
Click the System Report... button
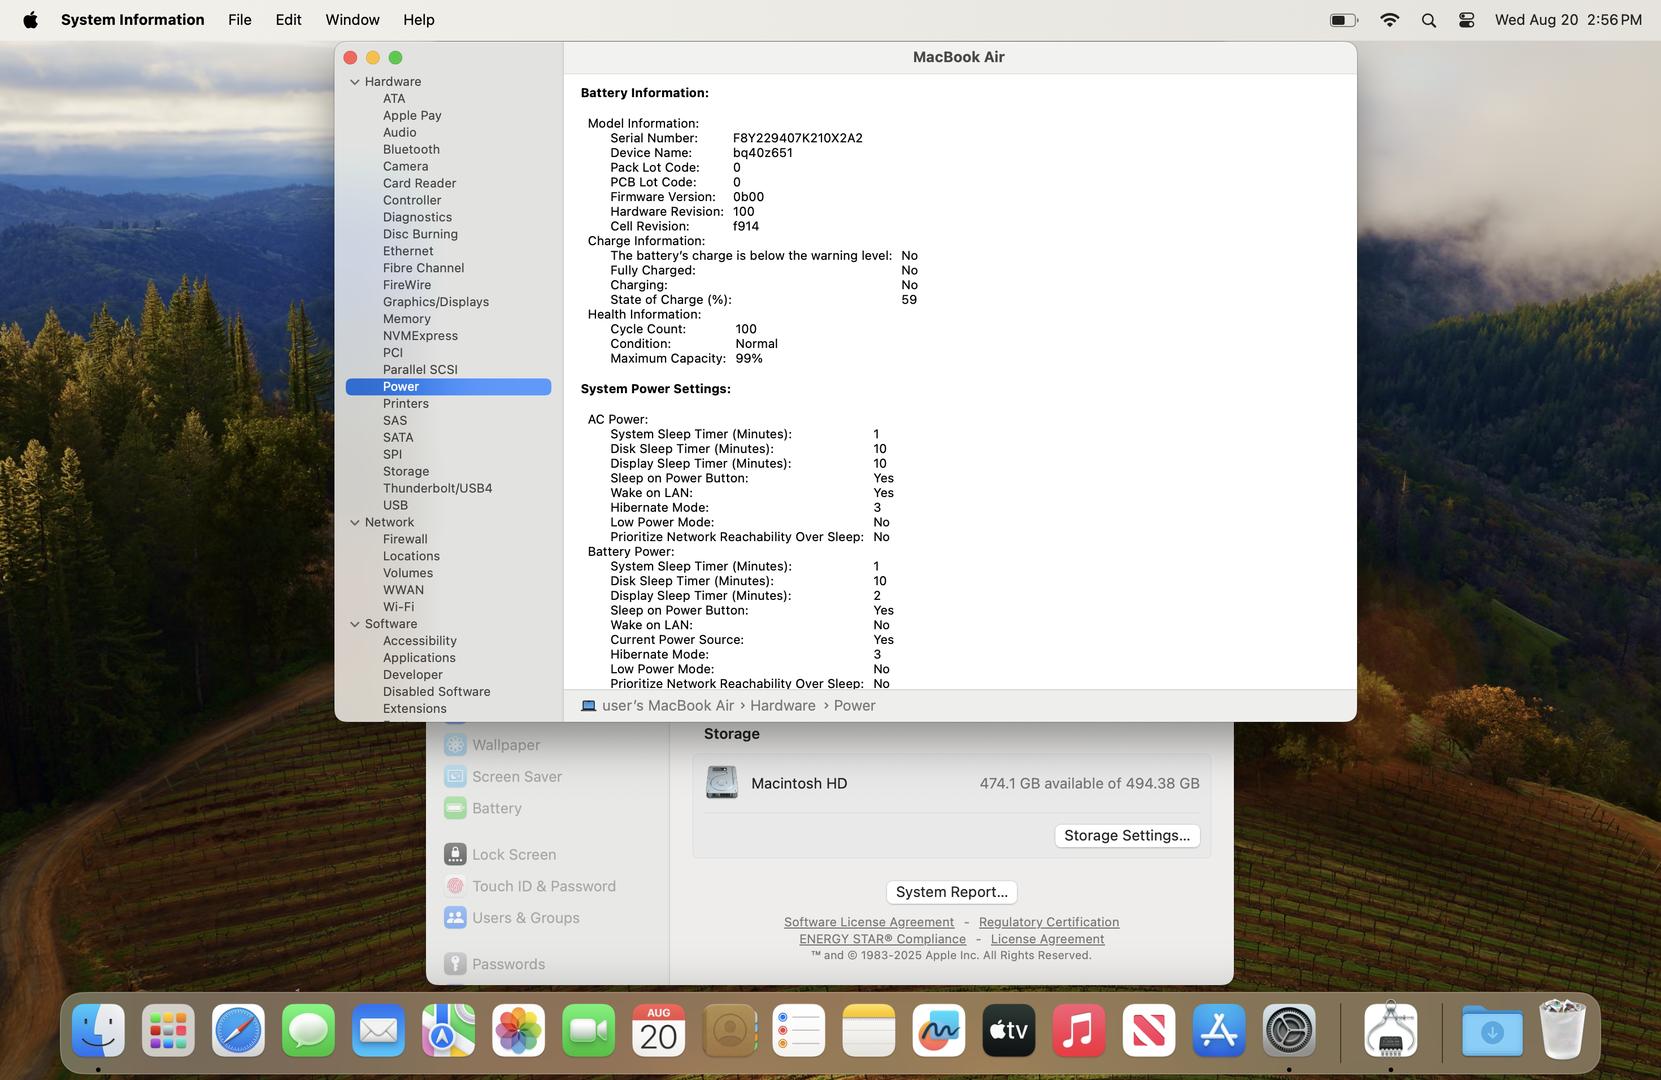pyautogui.click(x=951, y=892)
